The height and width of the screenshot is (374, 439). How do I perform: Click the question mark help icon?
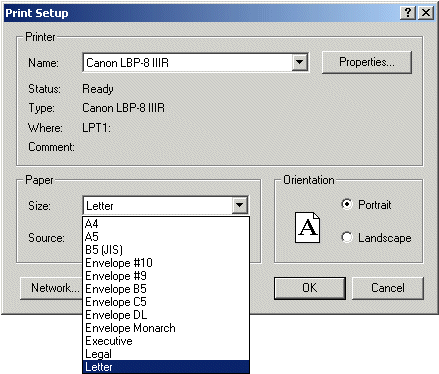[407, 13]
